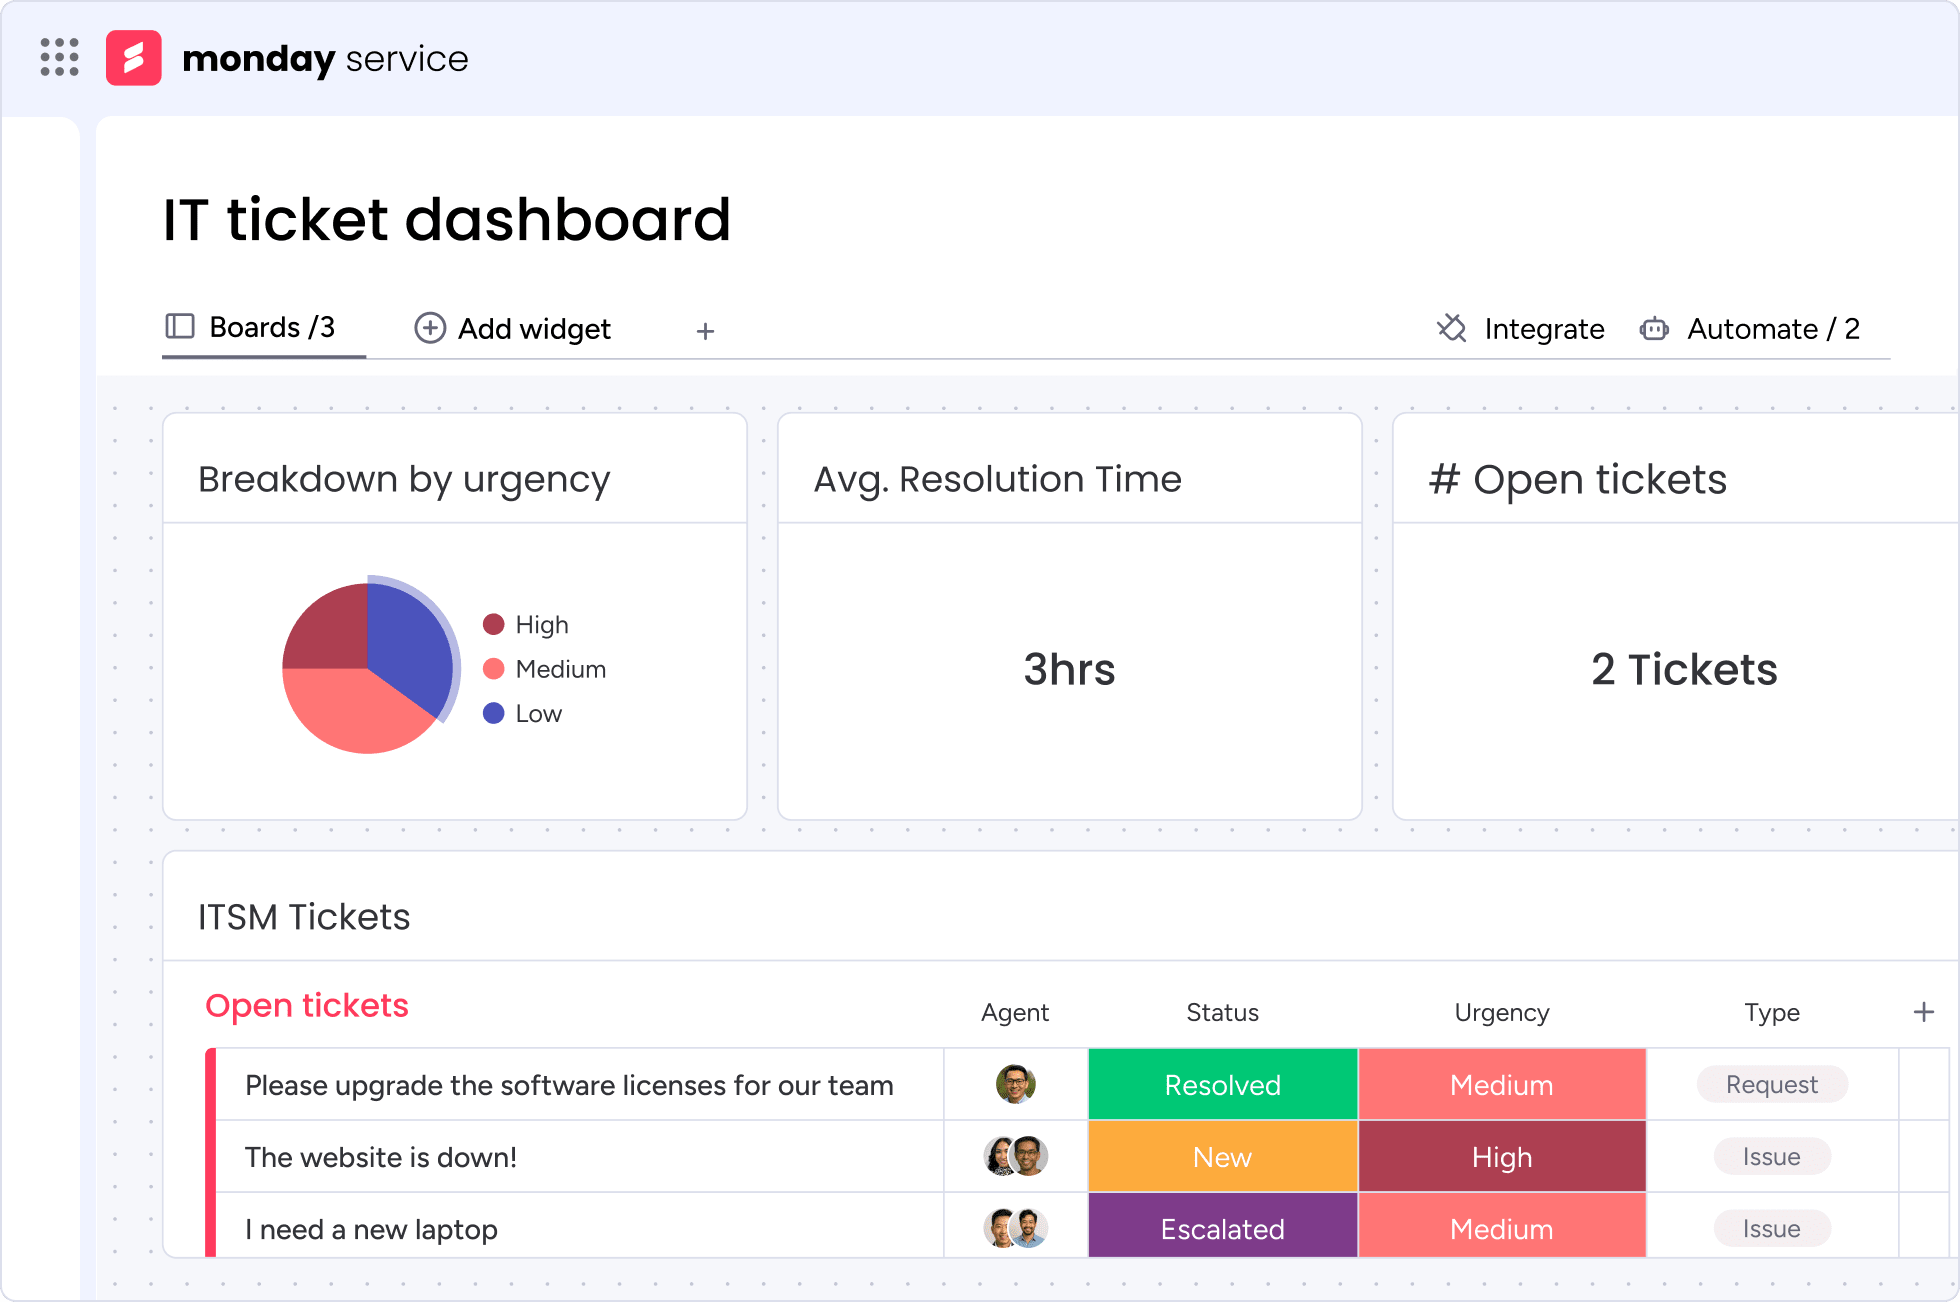
Task: Click the plus icon after Add widget
Action: click(705, 331)
